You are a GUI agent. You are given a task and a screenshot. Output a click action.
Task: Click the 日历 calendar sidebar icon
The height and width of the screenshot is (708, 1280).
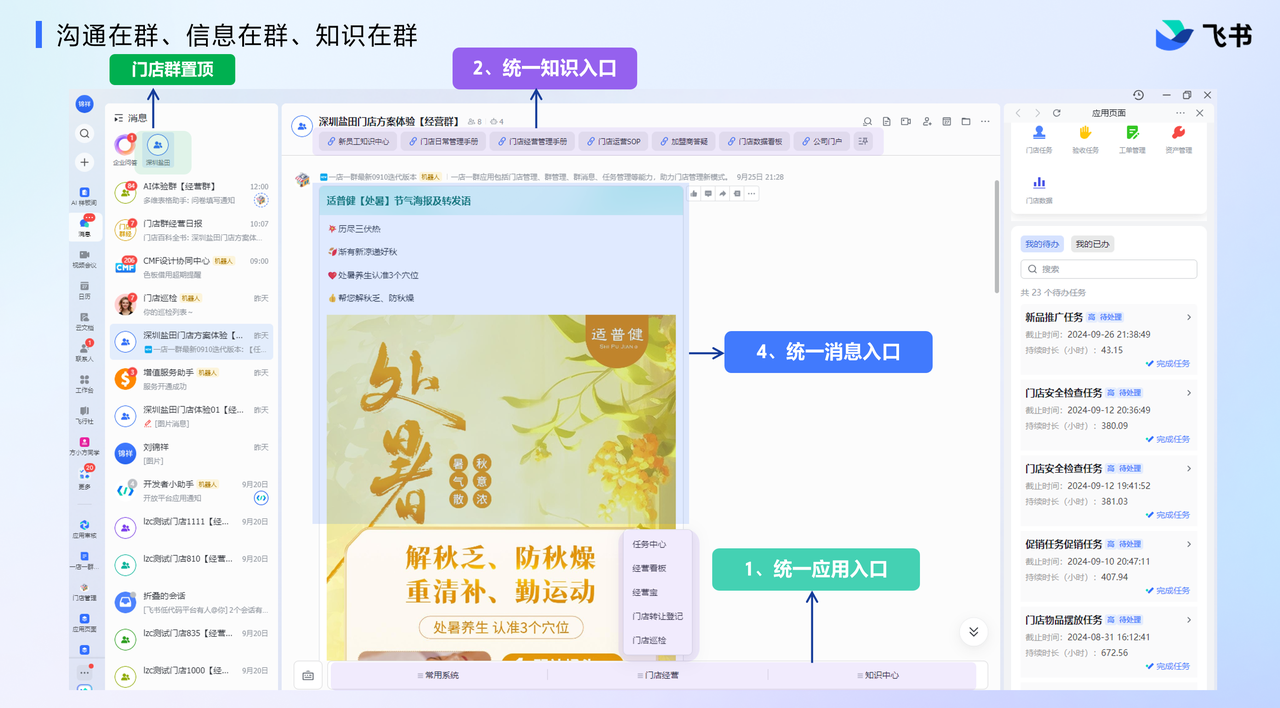tap(85, 289)
